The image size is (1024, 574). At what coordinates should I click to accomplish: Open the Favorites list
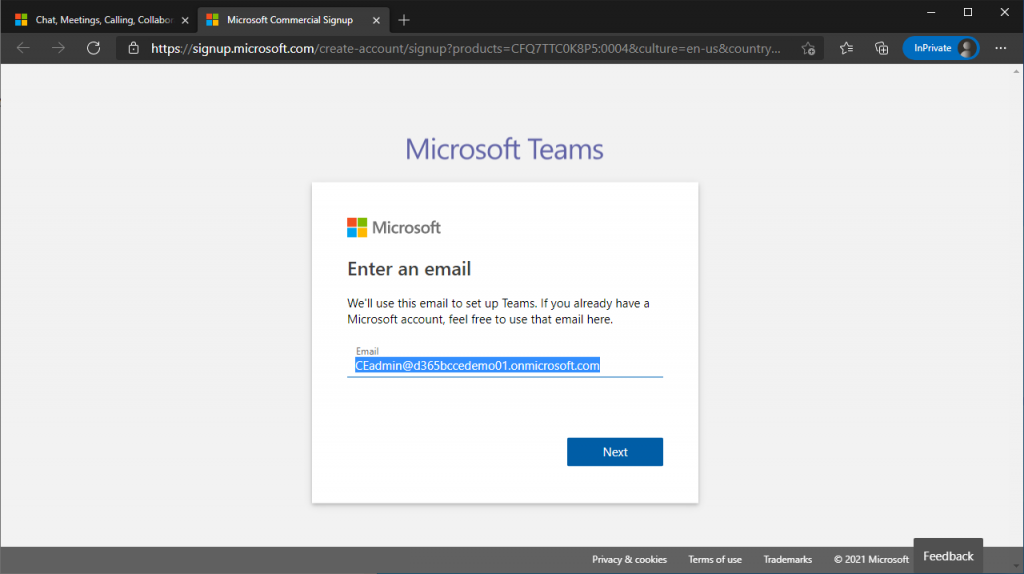coord(846,48)
